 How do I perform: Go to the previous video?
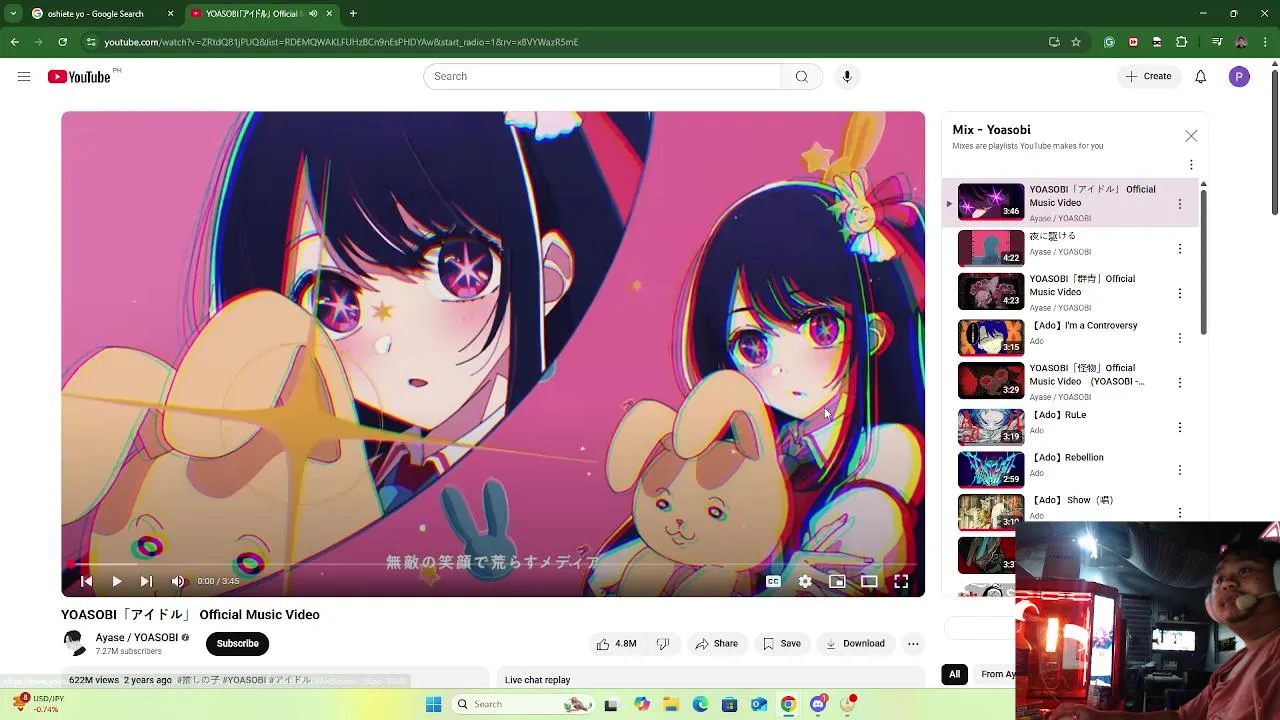coord(86,581)
